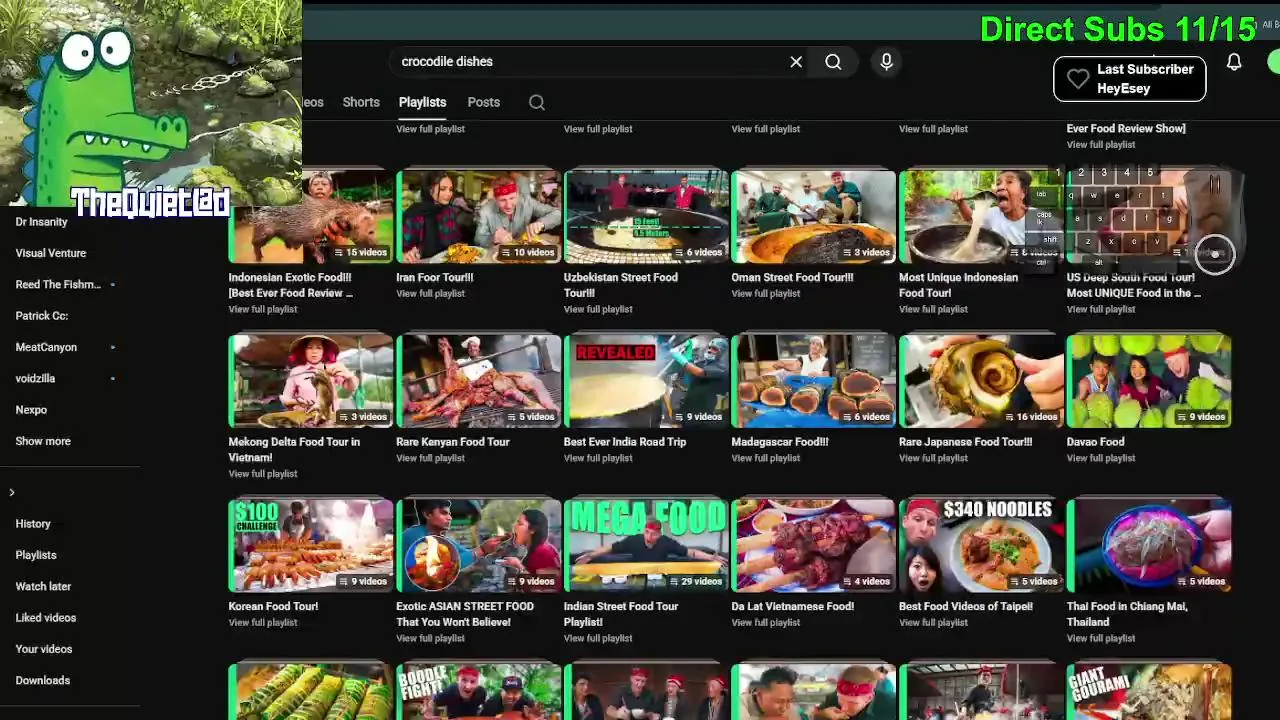The height and width of the screenshot is (720, 1280).
Task: Open Downloads in sidebar
Action: (x=43, y=680)
